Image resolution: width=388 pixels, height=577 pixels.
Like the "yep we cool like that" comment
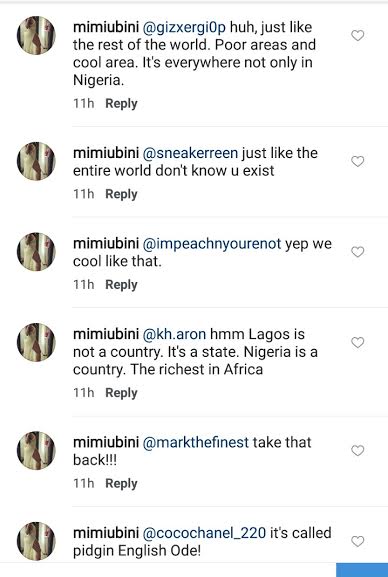(357, 252)
